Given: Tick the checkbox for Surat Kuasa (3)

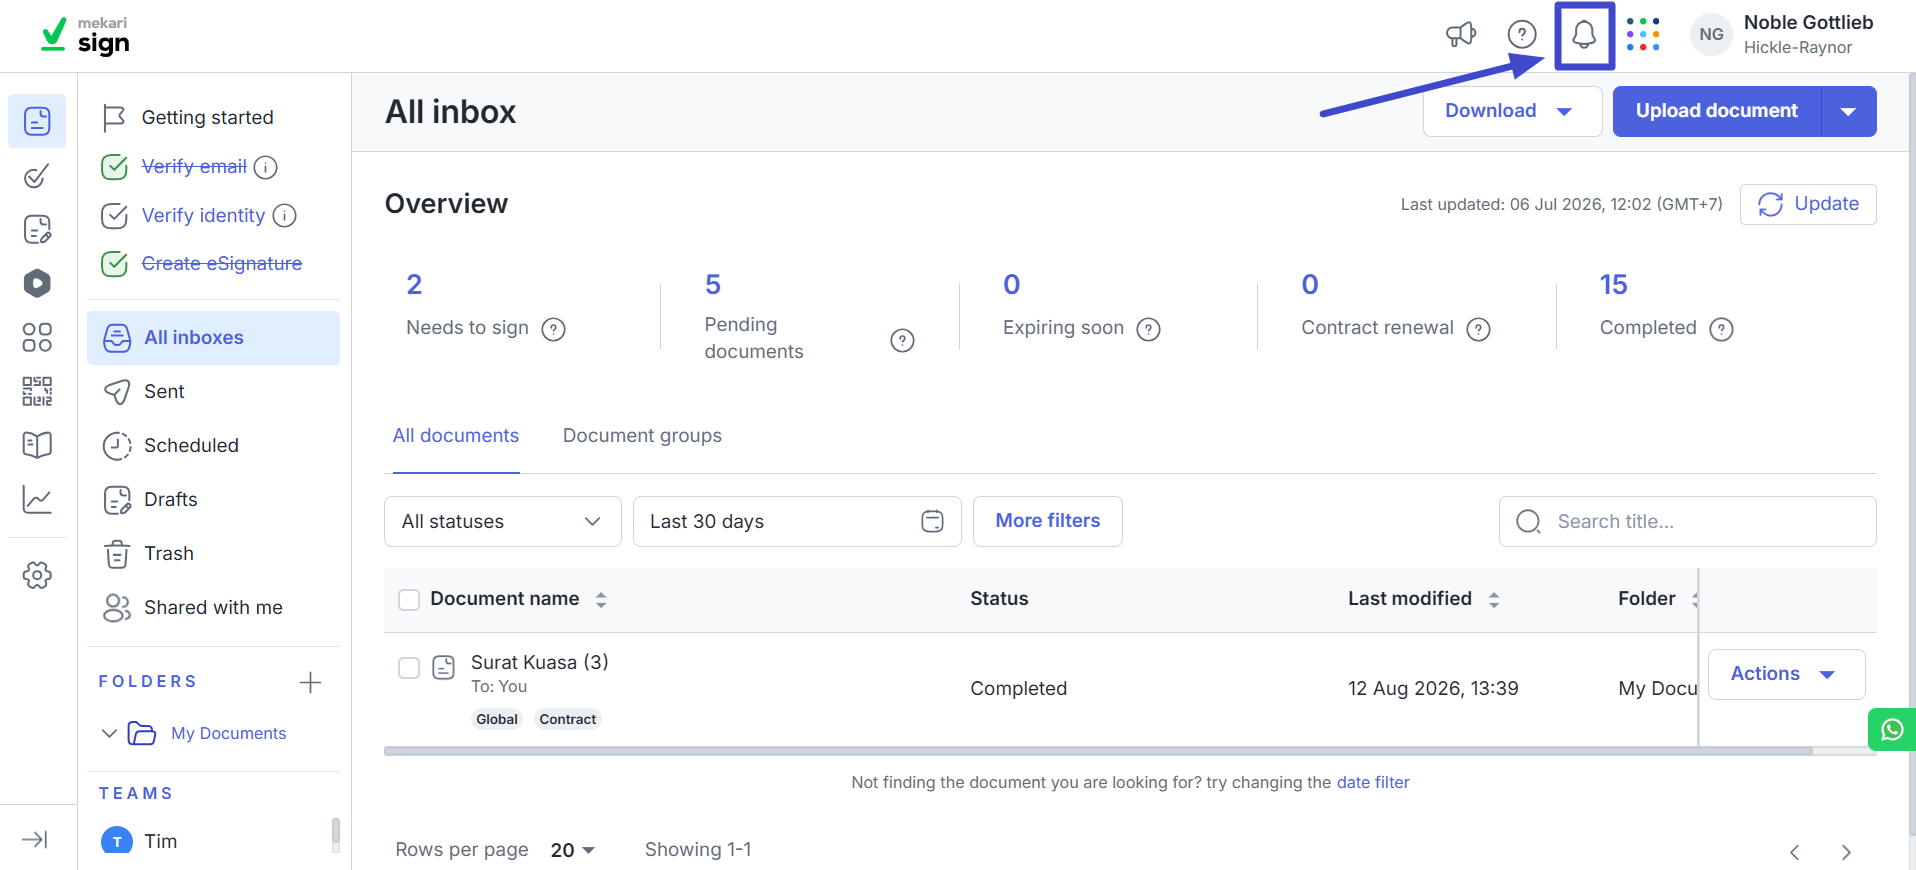Looking at the screenshot, I should pos(409,667).
